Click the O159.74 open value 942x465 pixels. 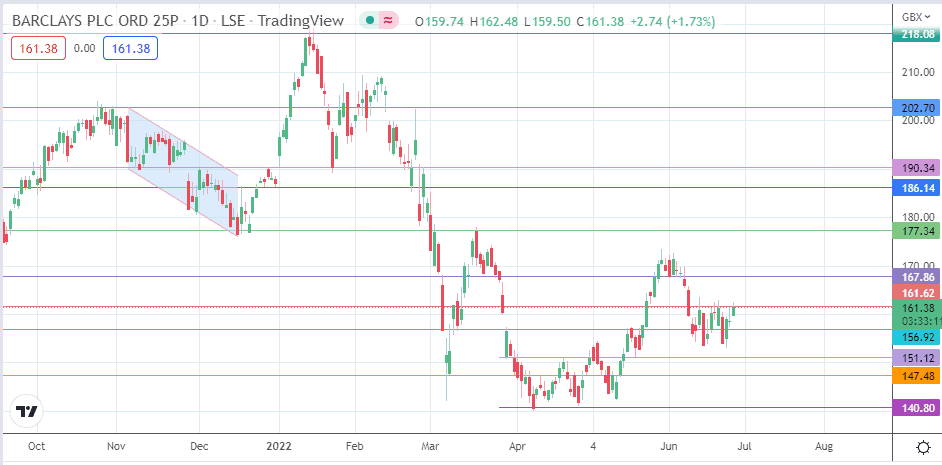(440, 22)
